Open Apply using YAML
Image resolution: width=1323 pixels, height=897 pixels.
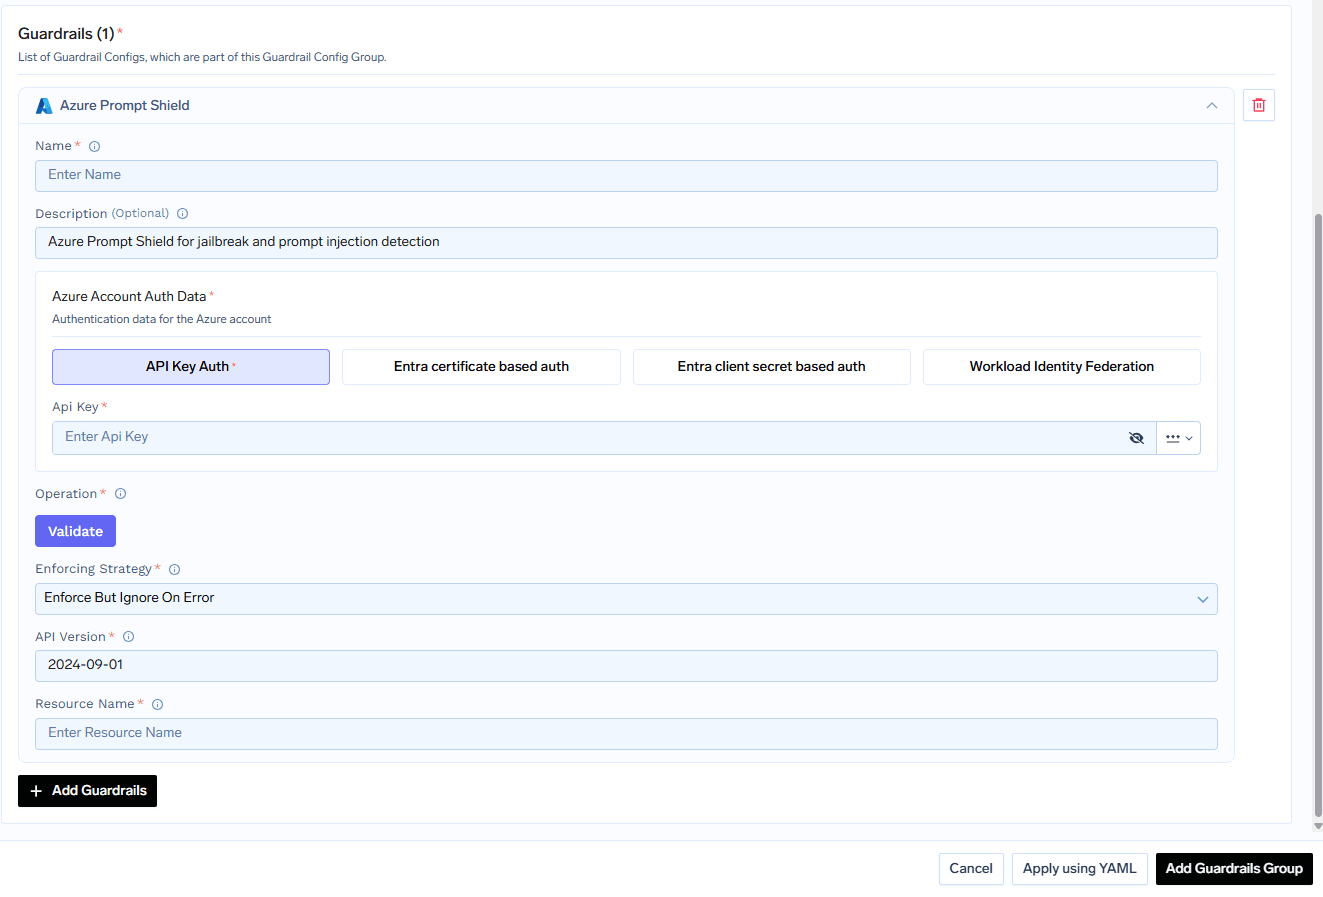pyautogui.click(x=1080, y=869)
